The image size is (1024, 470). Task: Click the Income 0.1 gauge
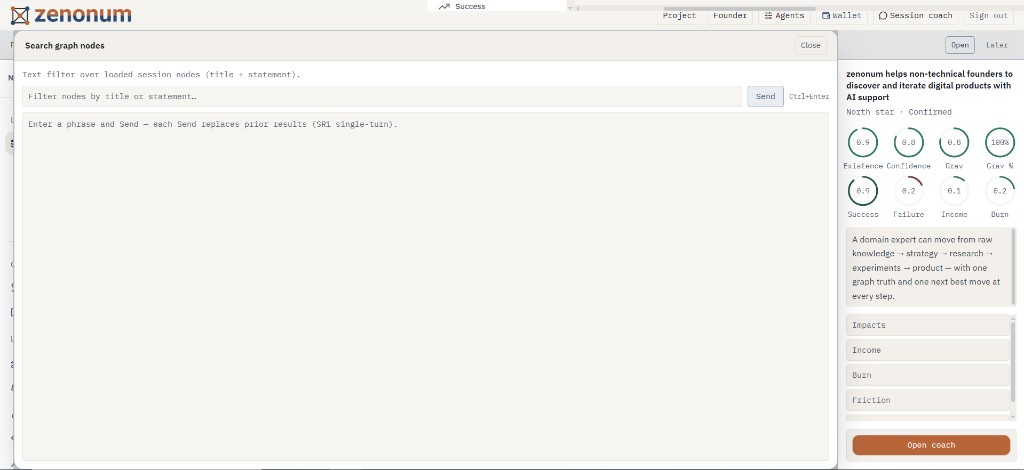click(954, 191)
